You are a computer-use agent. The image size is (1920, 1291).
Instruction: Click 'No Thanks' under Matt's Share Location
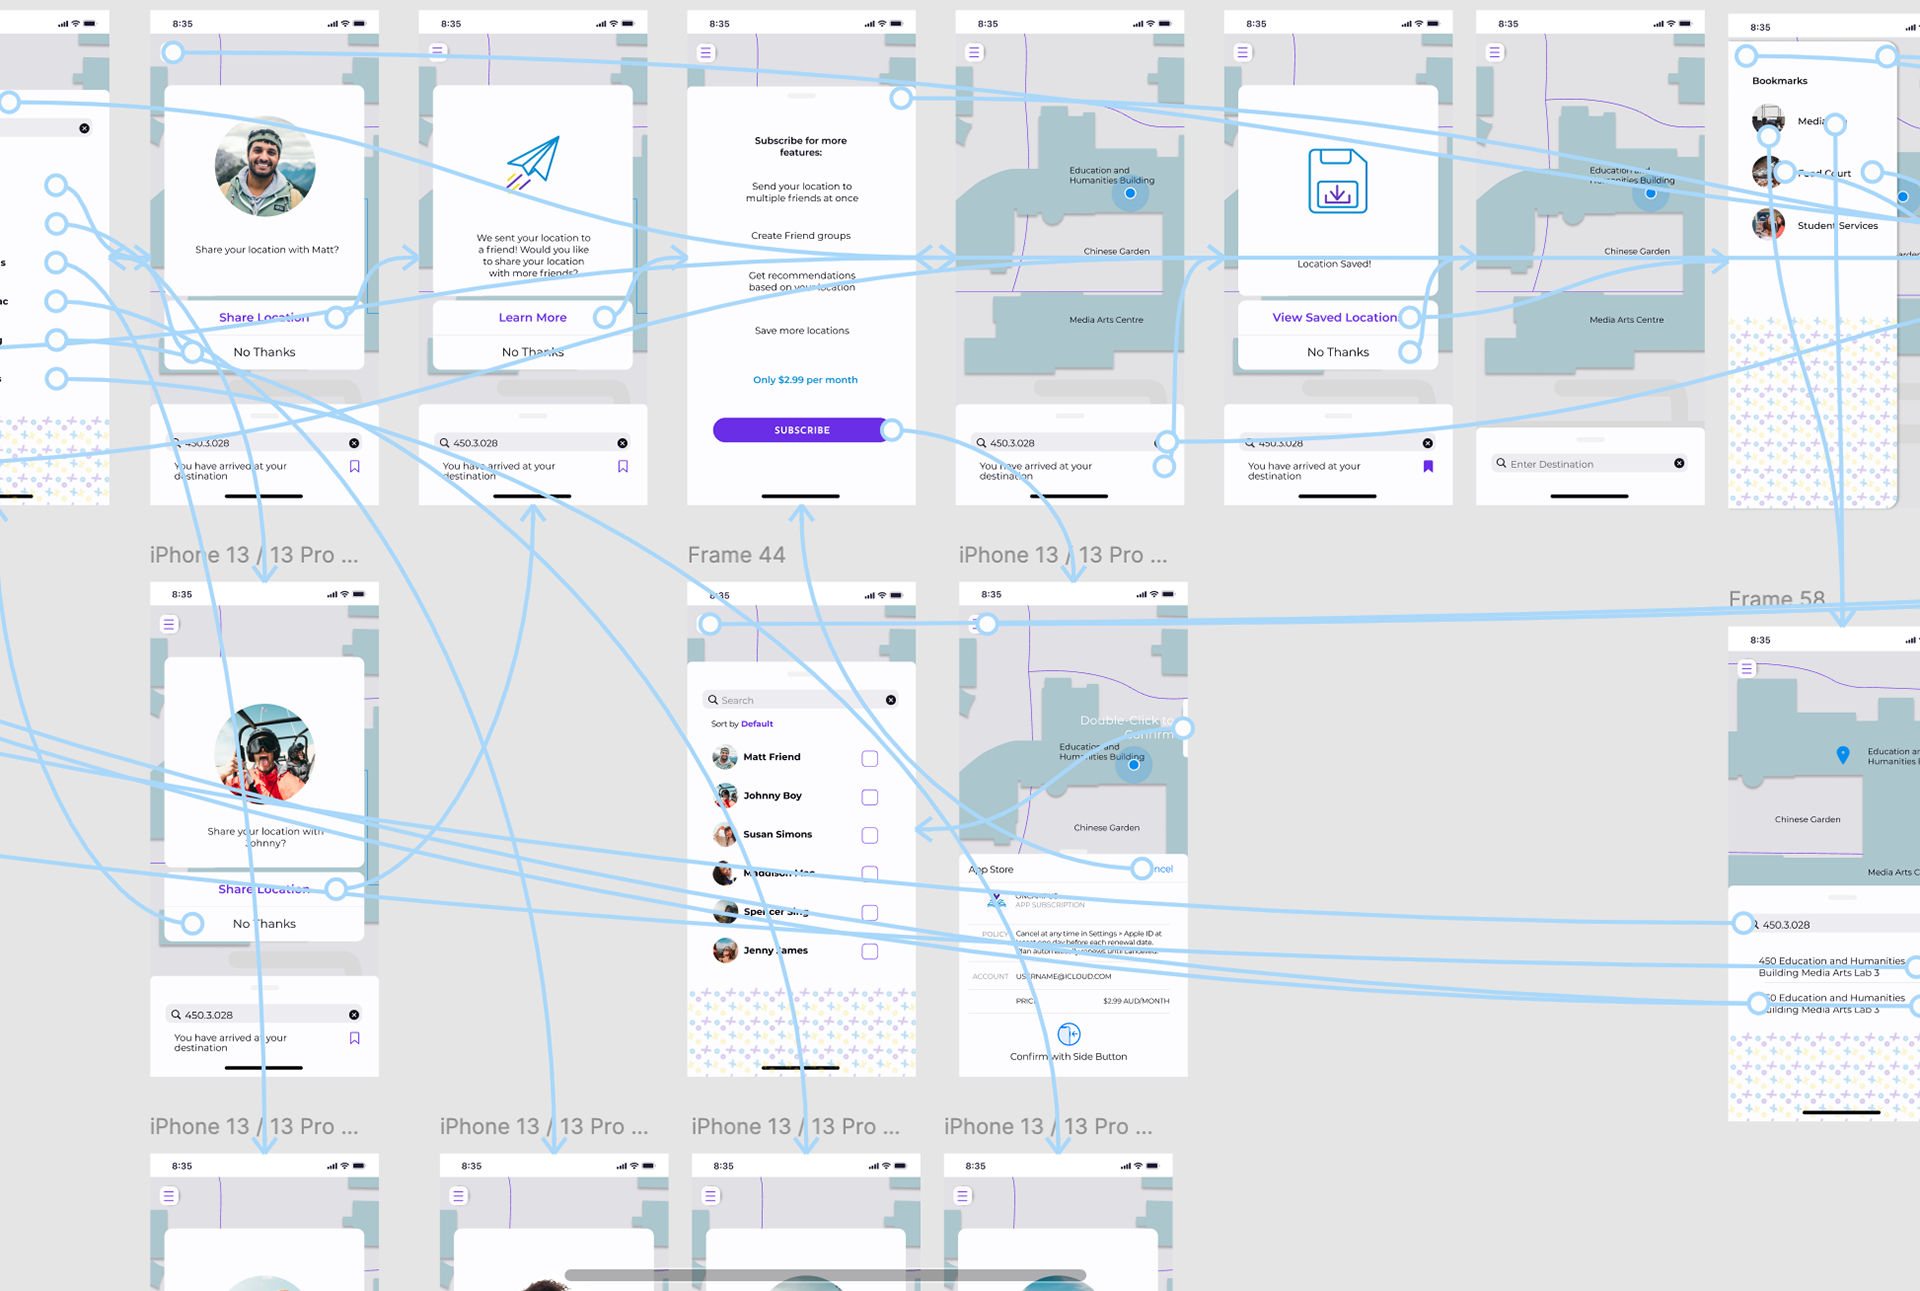[x=264, y=352]
